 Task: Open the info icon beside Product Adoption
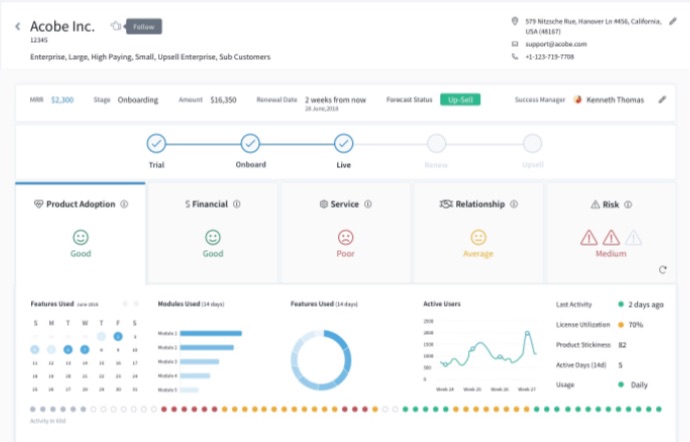124,204
